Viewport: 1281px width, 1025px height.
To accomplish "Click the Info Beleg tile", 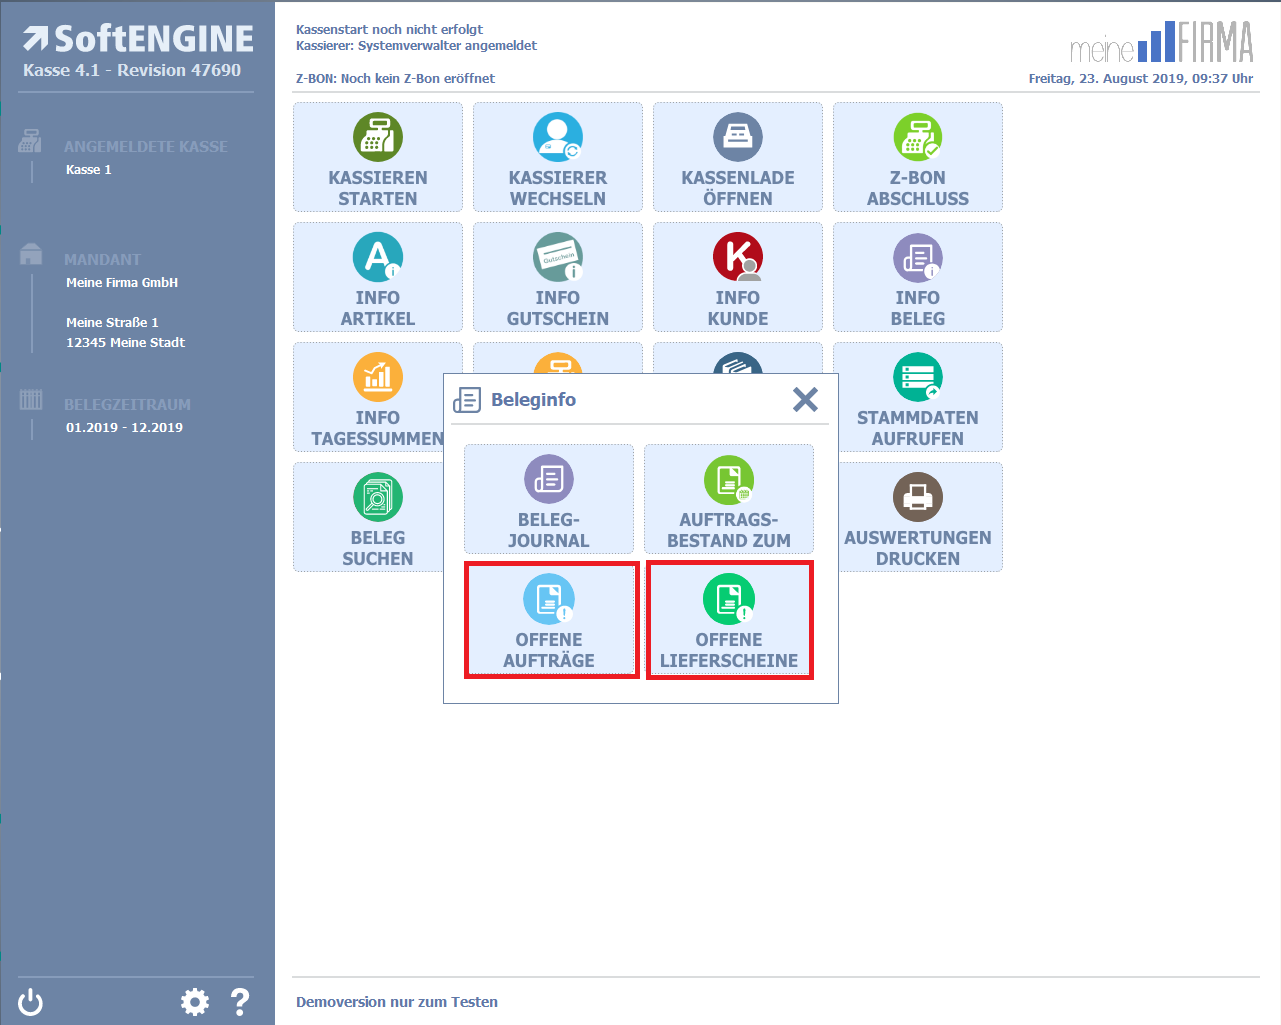I will (x=917, y=277).
